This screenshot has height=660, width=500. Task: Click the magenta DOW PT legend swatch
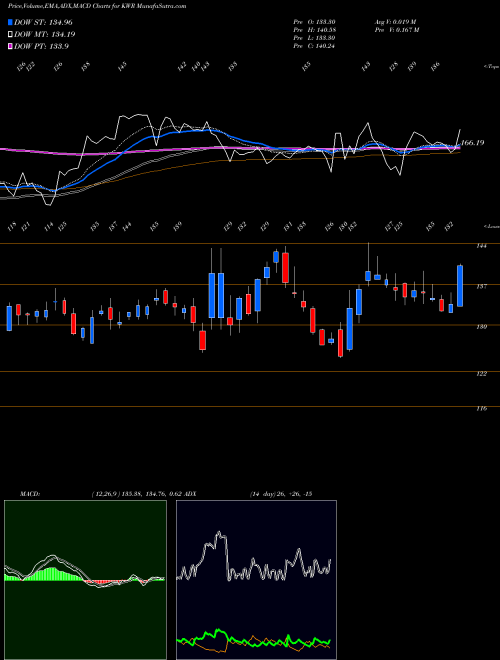coord(10,46)
